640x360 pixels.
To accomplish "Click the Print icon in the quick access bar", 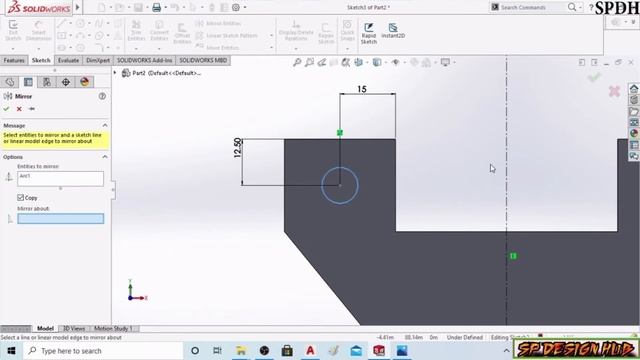I will click(156, 7).
